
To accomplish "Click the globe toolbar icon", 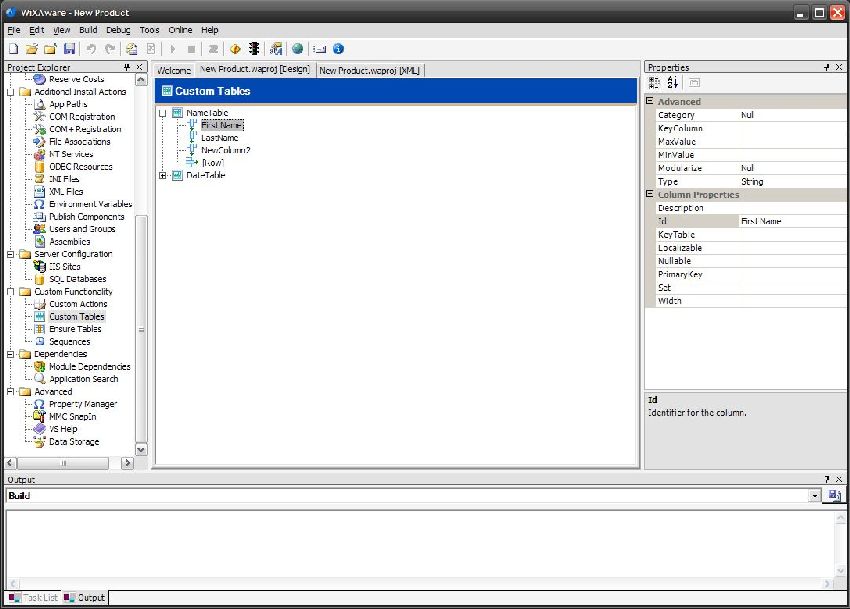I will coord(297,49).
